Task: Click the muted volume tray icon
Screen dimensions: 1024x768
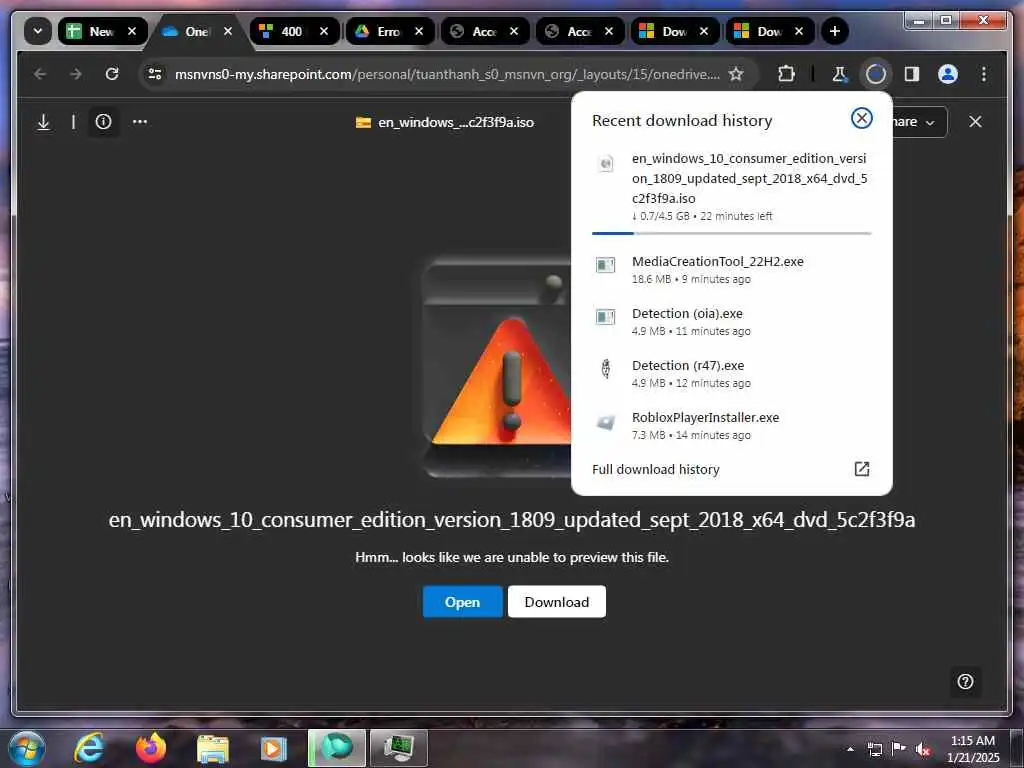Action: (x=923, y=750)
